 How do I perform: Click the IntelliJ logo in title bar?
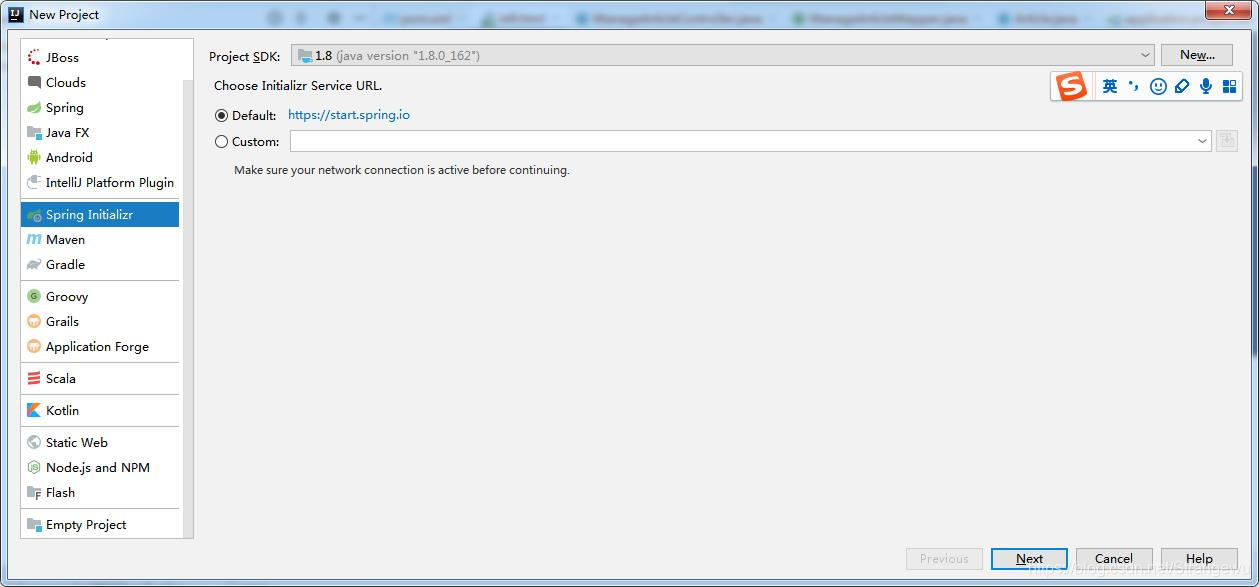[x=16, y=14]
